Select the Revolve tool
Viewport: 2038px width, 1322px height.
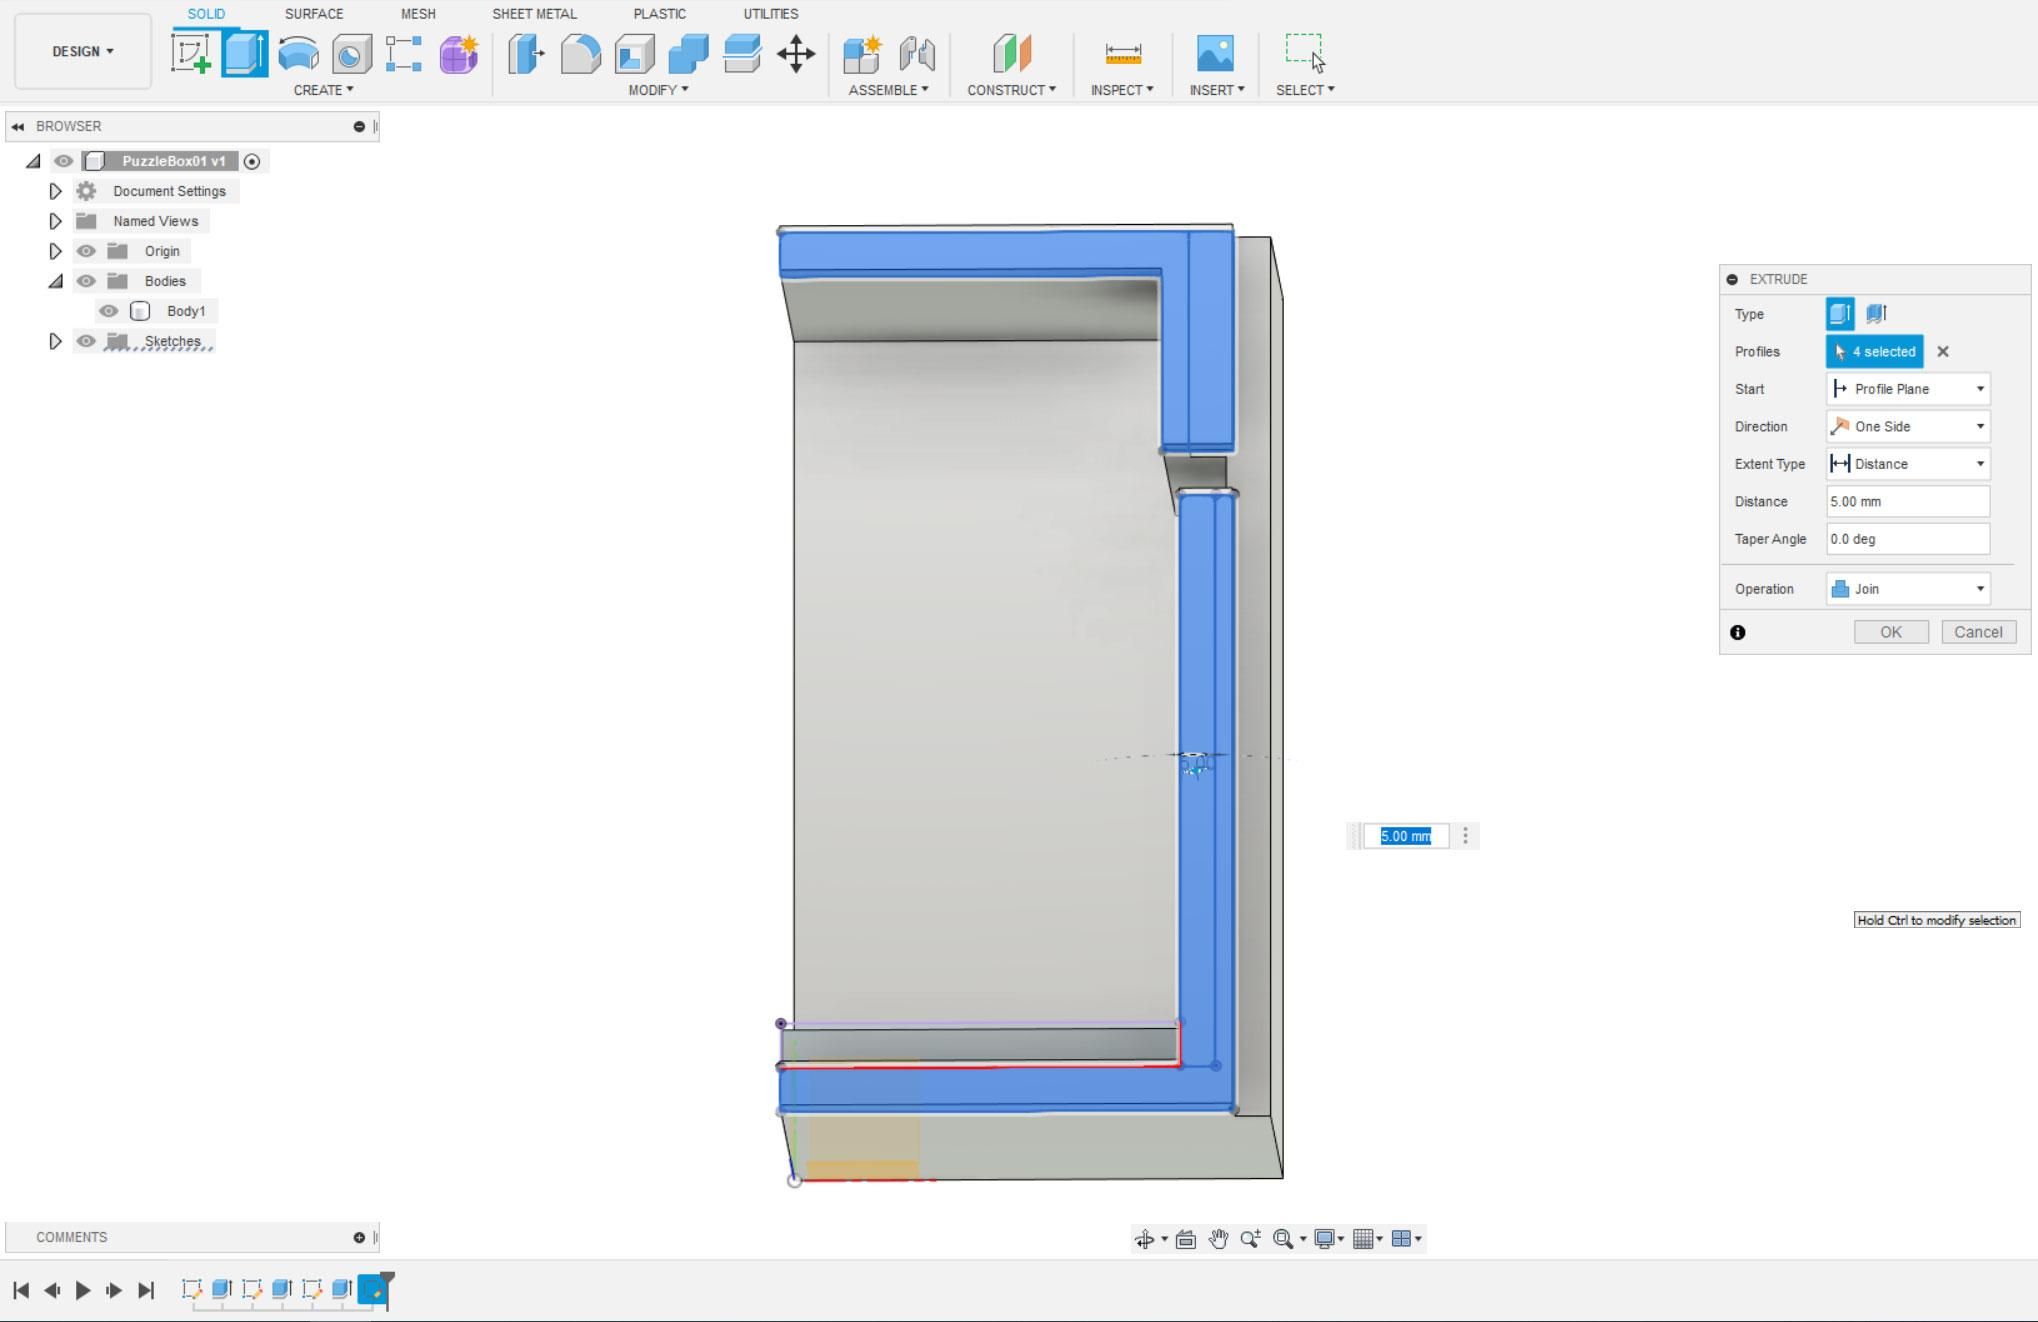coord(298,54)
